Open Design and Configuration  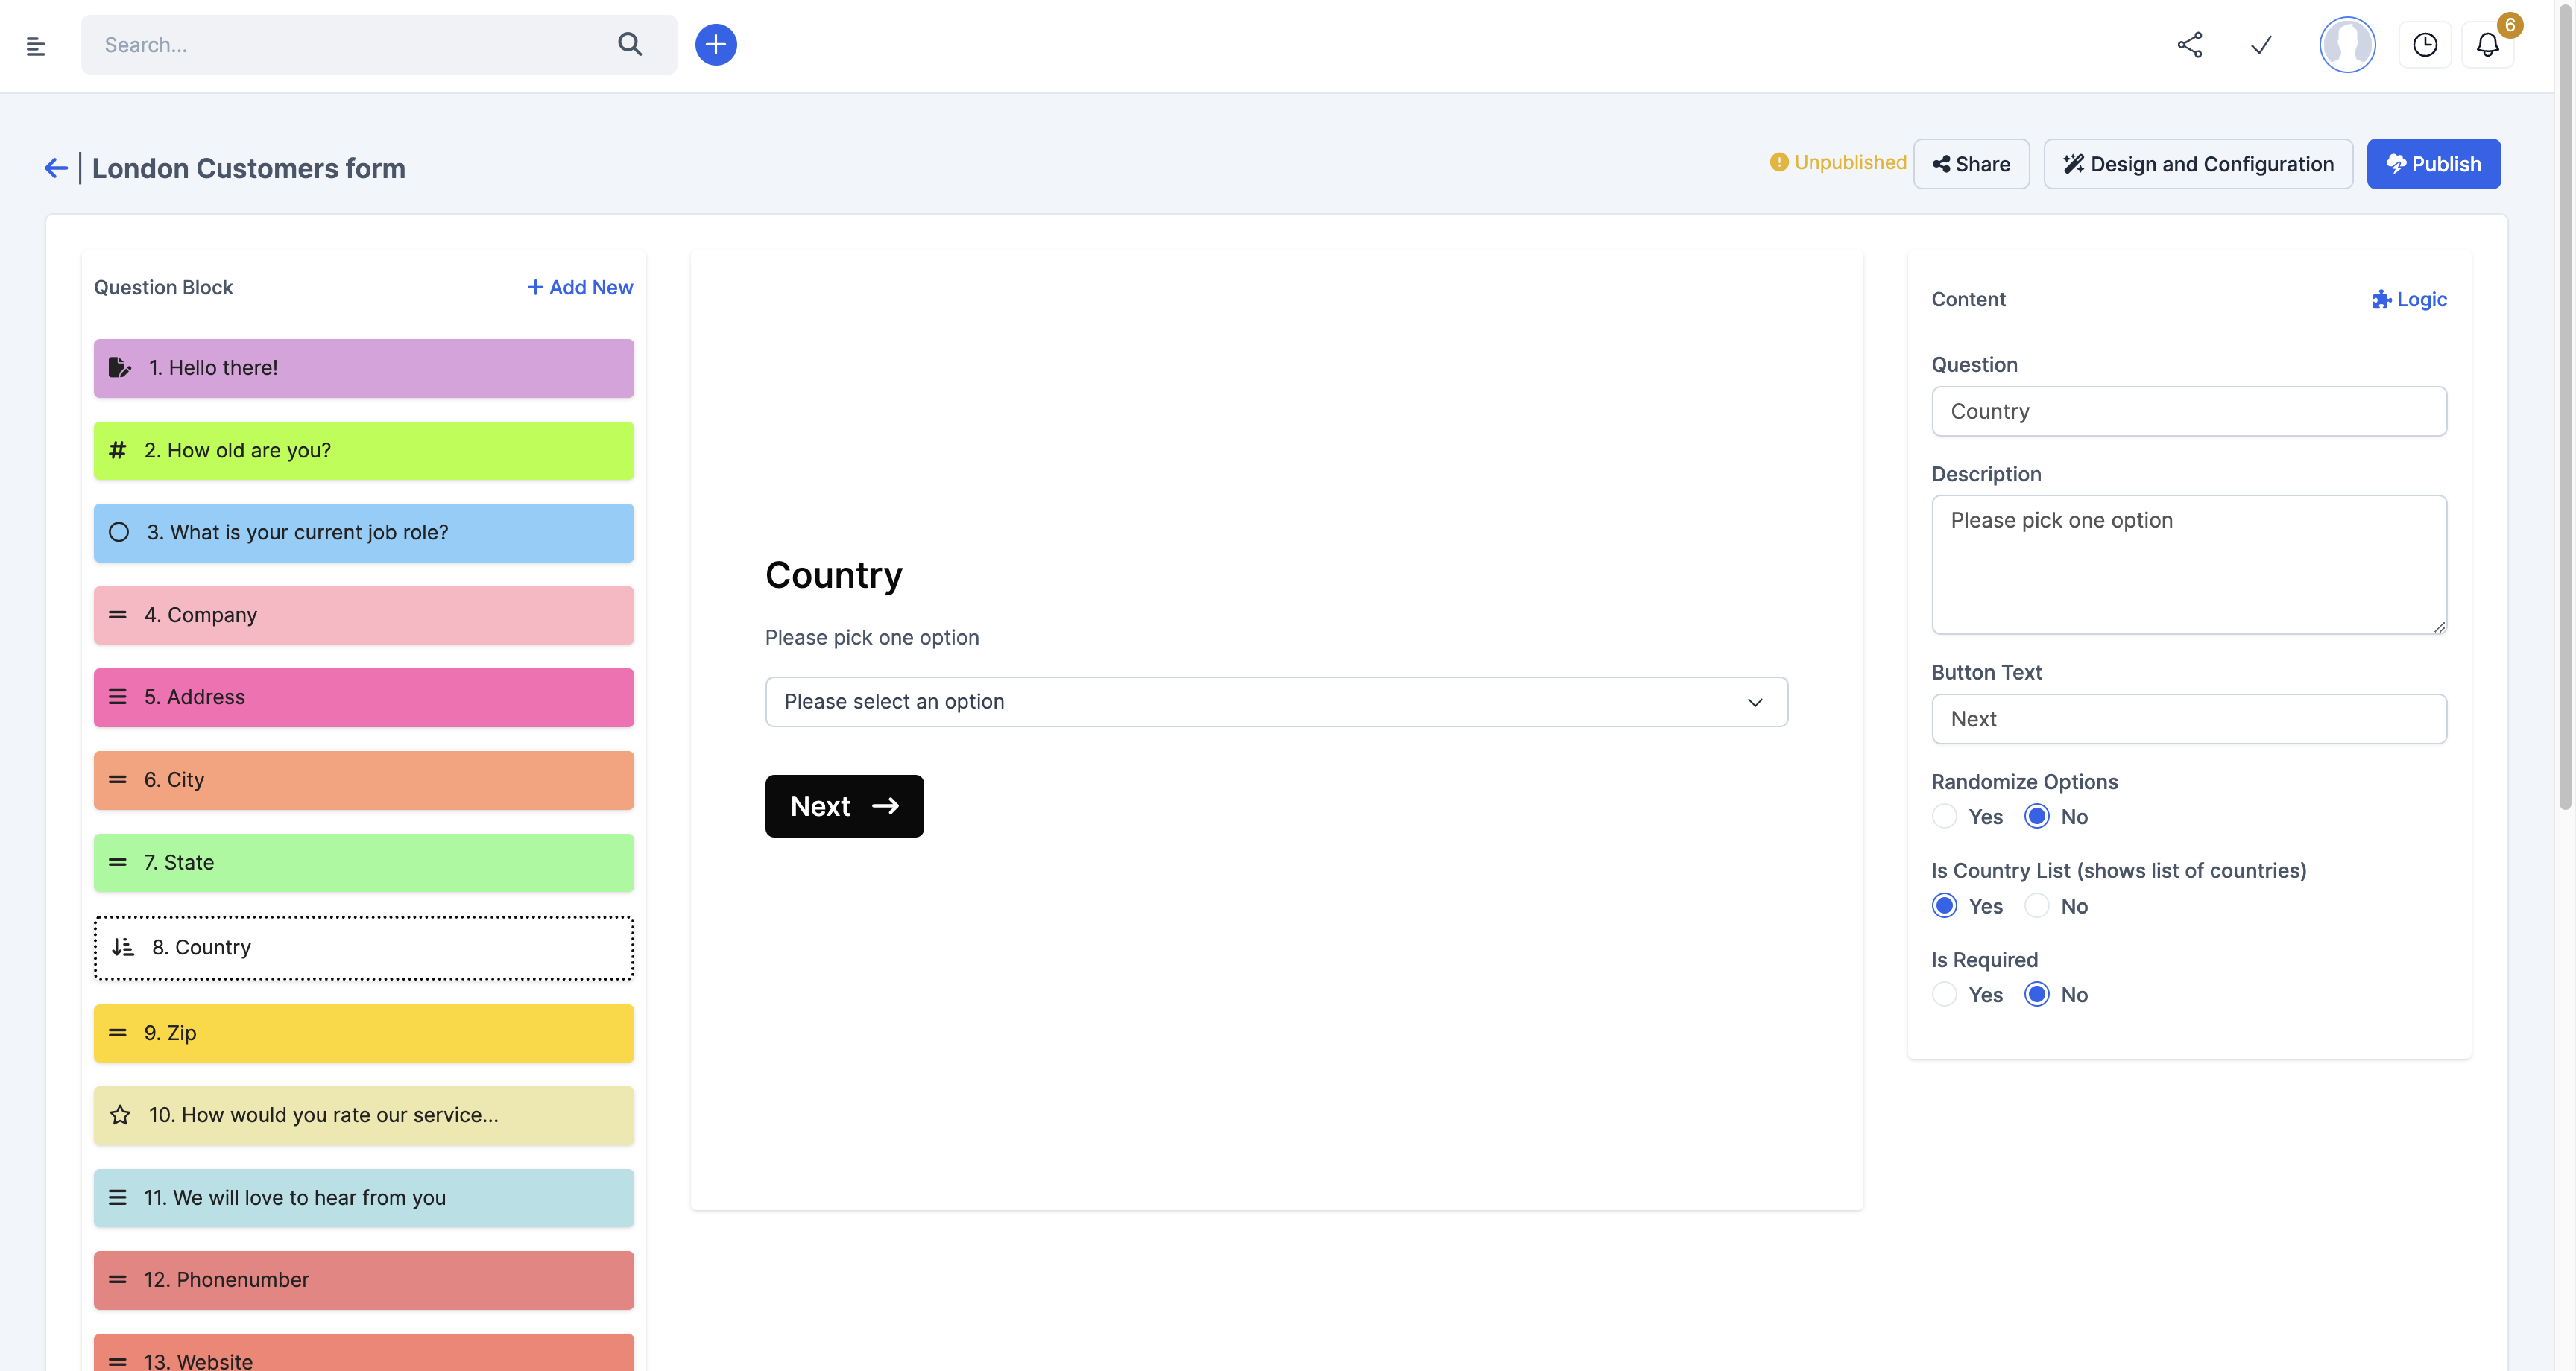click(2198, 163)
